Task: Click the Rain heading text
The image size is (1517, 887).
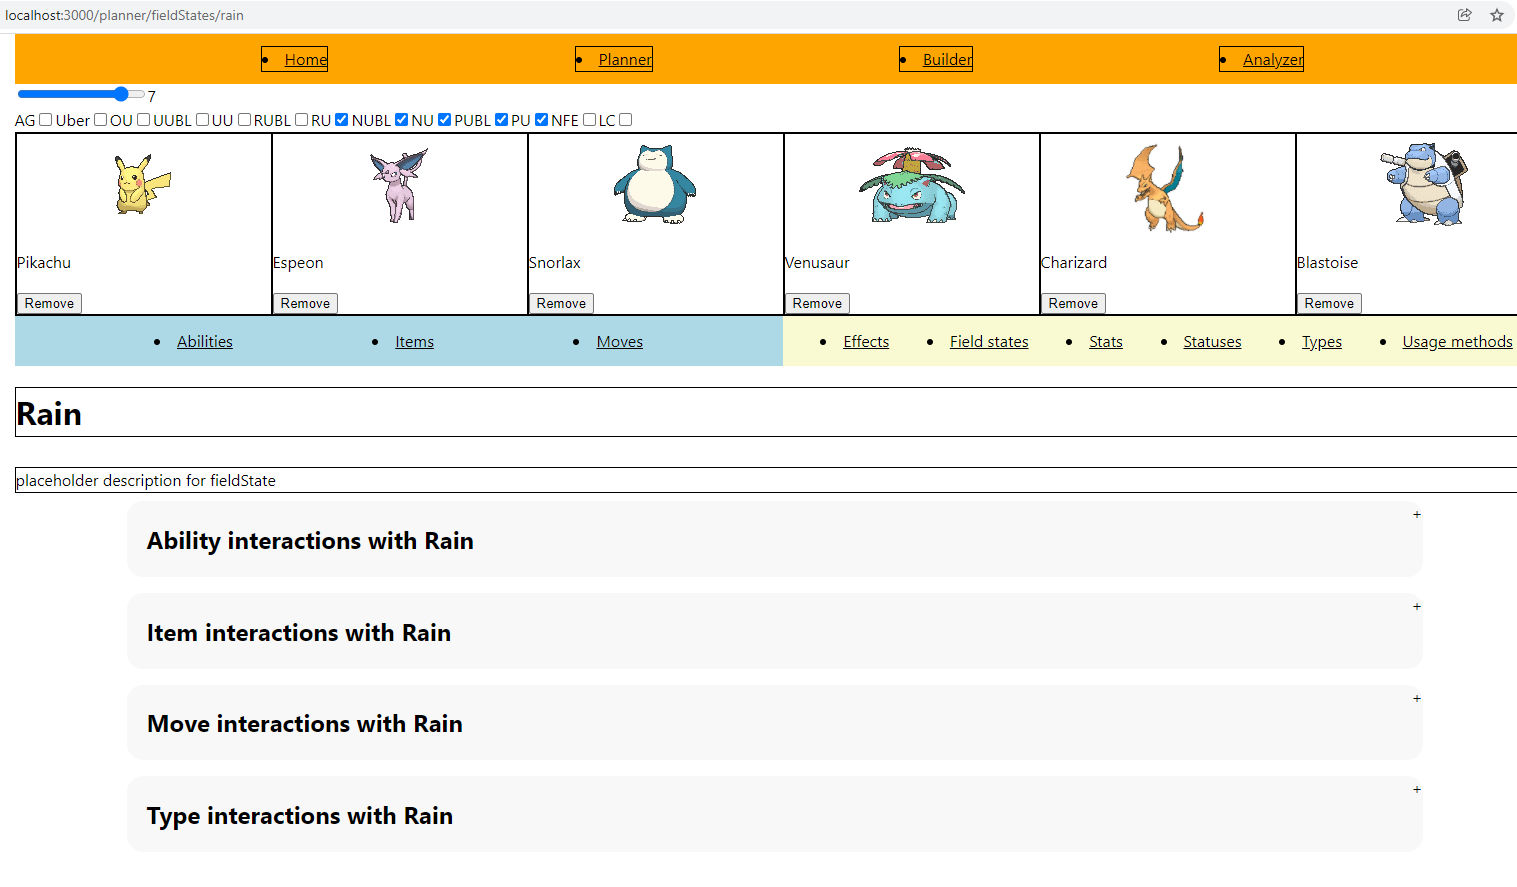Action: pos(49,414)
